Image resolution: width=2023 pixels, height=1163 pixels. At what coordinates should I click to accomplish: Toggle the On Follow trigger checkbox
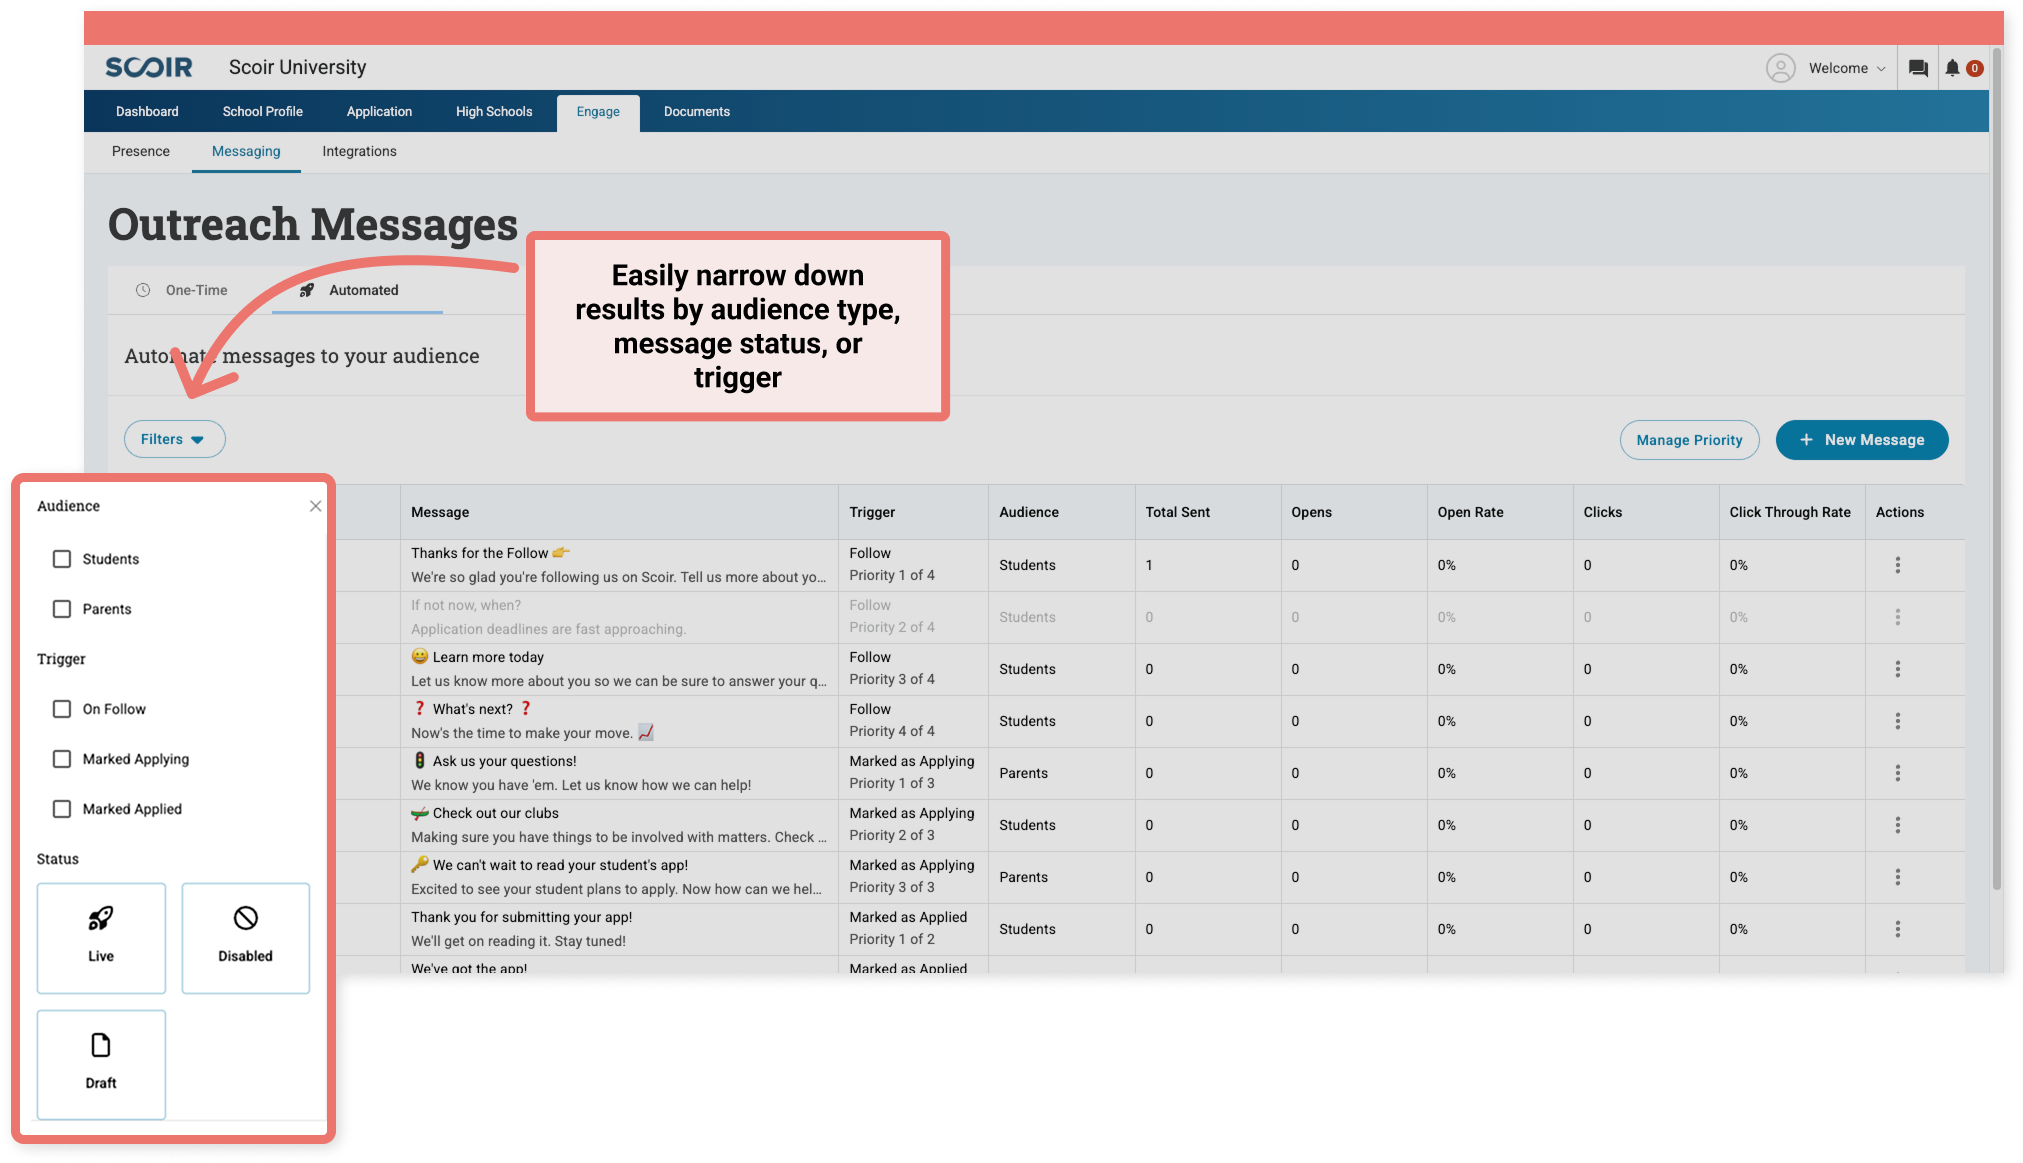coord(62,709)
